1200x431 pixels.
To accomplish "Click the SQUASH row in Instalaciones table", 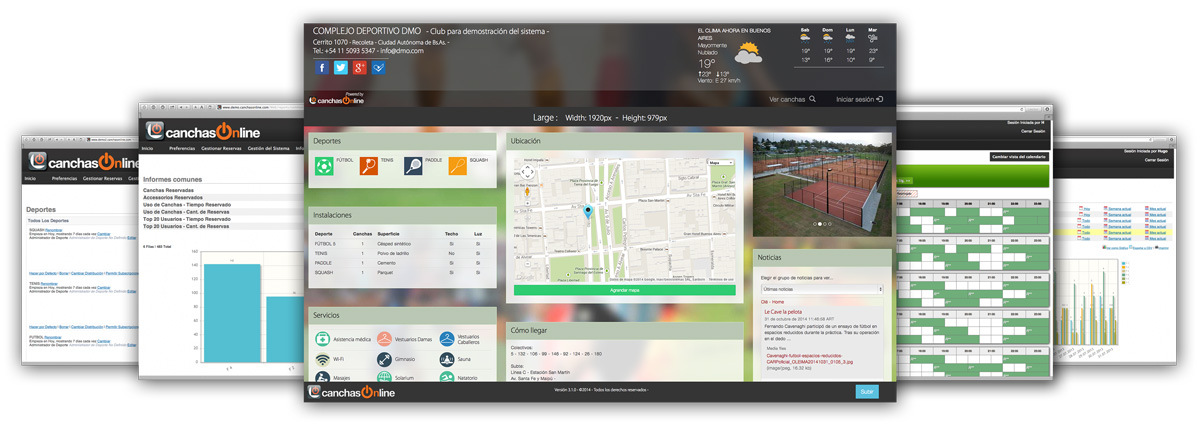I will [x=401, y=272].
